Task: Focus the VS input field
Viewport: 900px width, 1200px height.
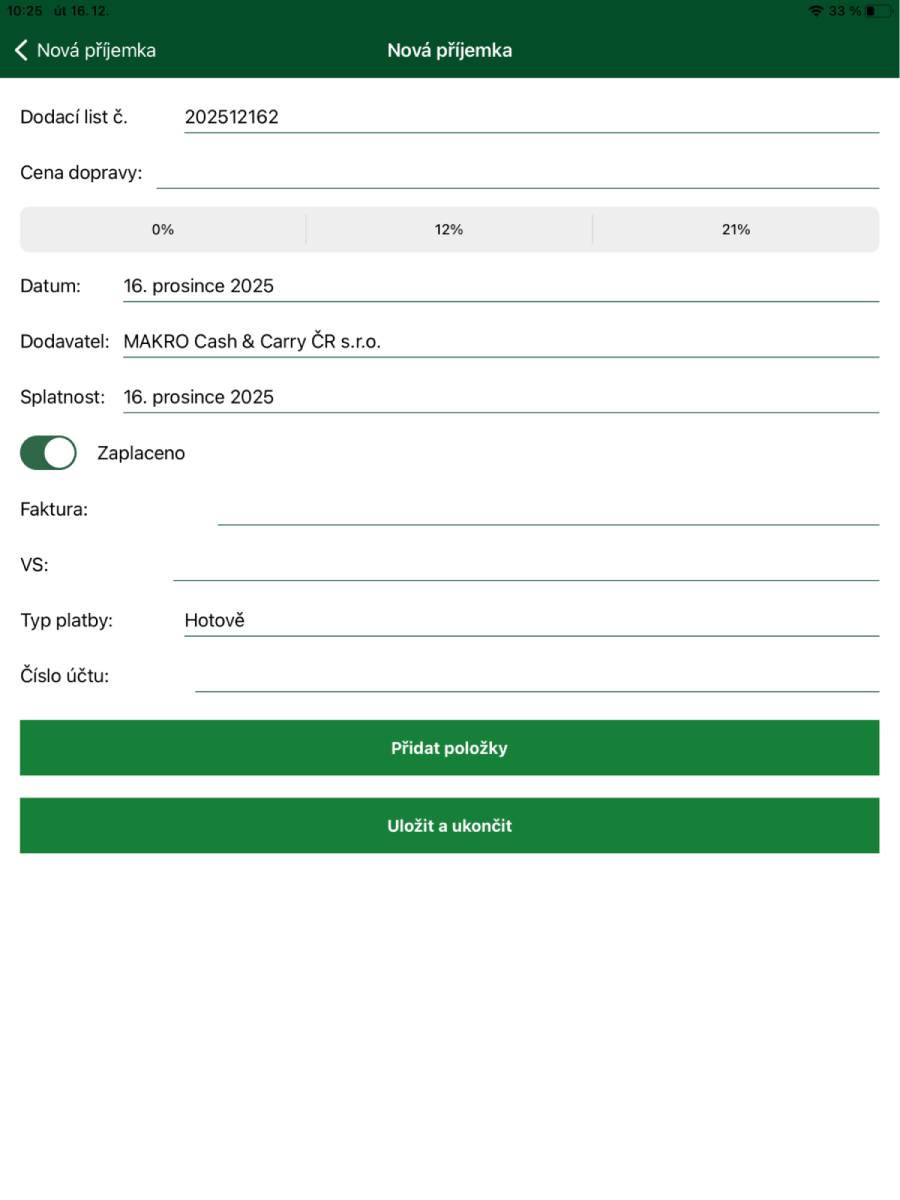Action: click(x=525, y=565)
